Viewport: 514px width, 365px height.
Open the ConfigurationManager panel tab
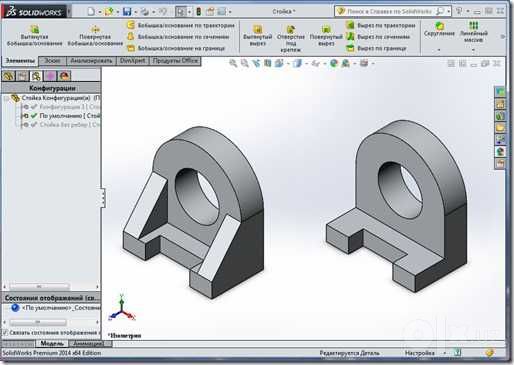tap(36, 76)
